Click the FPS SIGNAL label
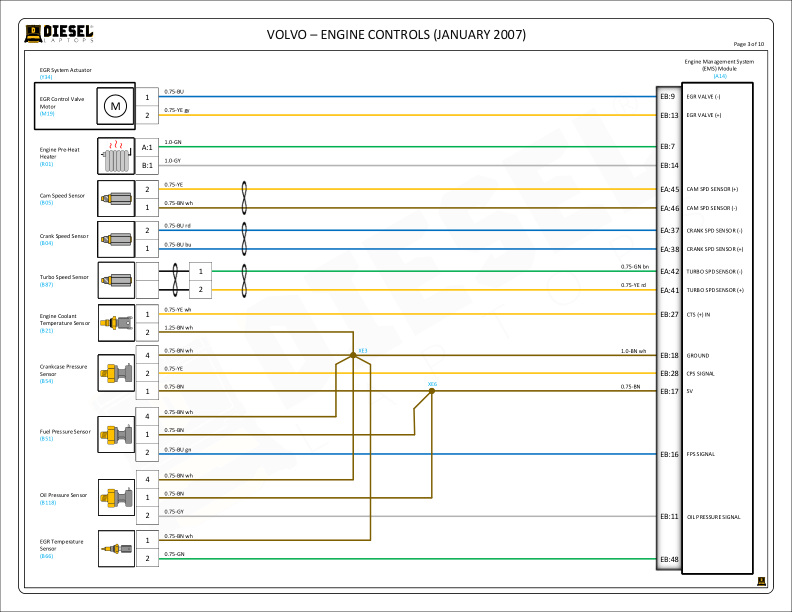The height and width of the screenshot is (612, 792). pyautogui.click(x=701, y=454)
